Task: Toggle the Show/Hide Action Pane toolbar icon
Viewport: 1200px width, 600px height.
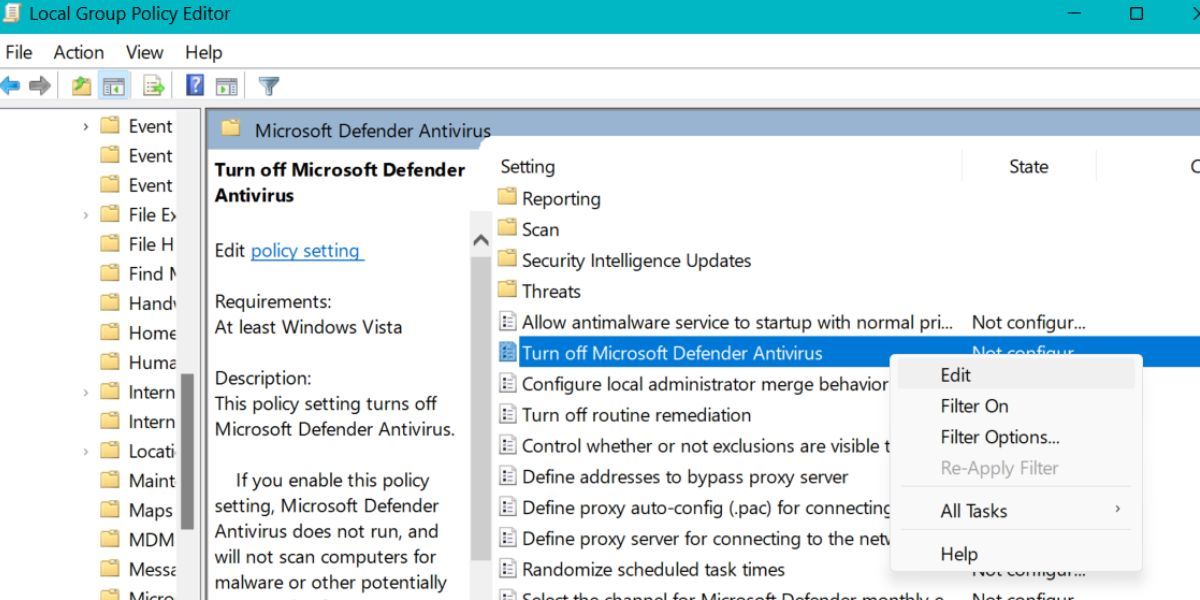Action: point(227,84)
